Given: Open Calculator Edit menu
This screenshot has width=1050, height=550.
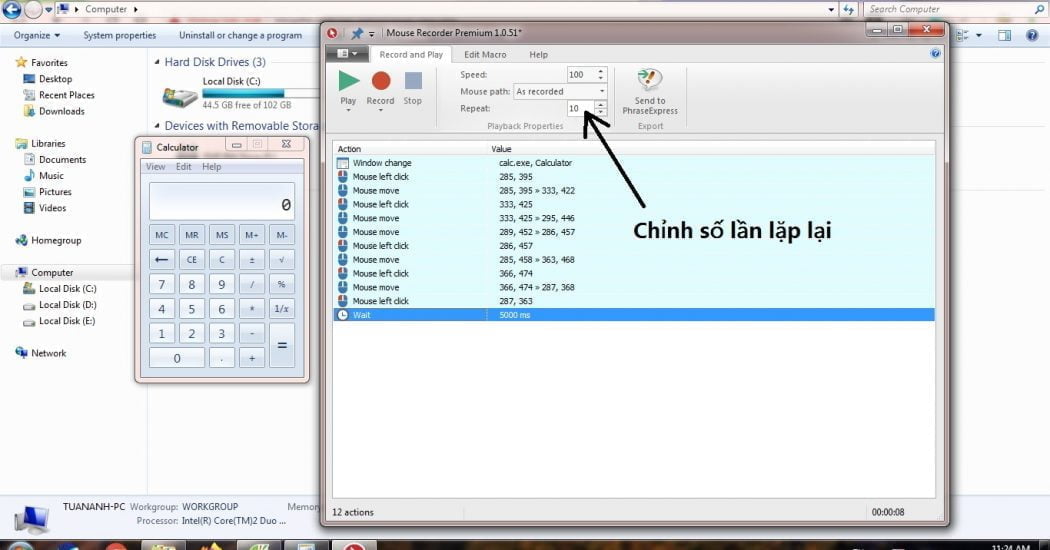Looking at the screenshot, I should (183, 167).
